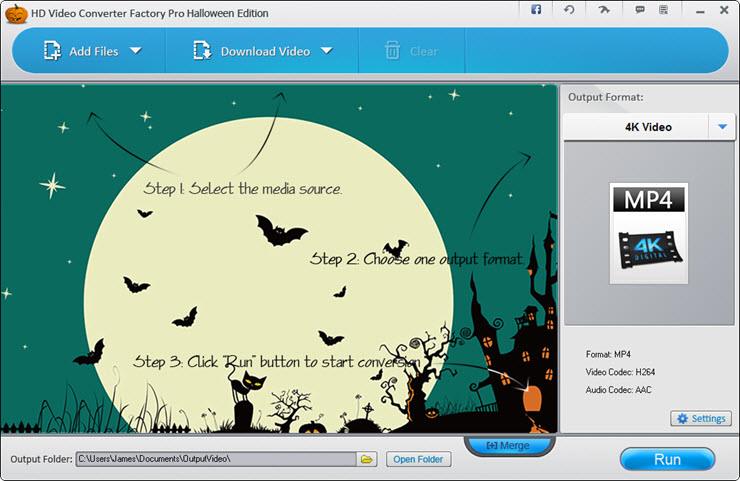This screenshot has width=740, height=481.
Task: Expand the output format arrow button
Action: [722, 127]
